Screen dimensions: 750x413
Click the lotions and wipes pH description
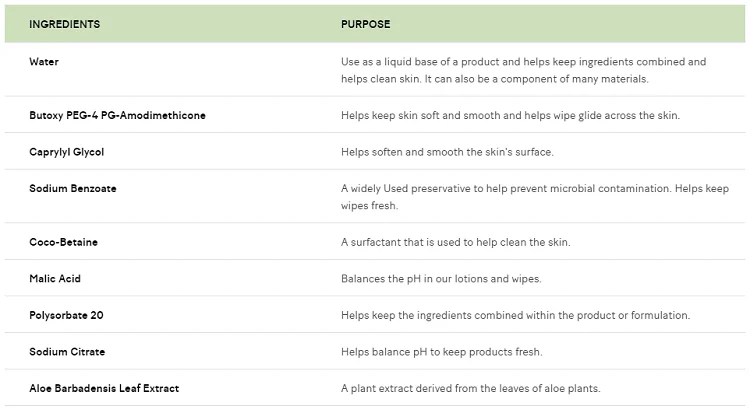[x=441, y=279]
